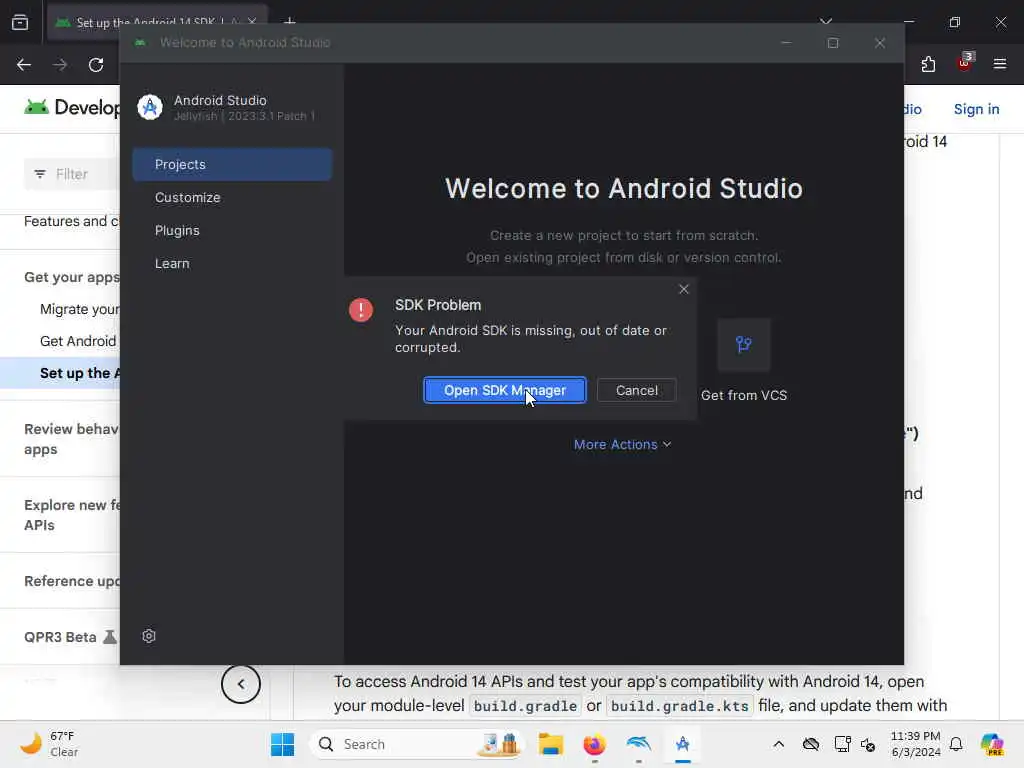Expand the More Actions dropdown

622,444
